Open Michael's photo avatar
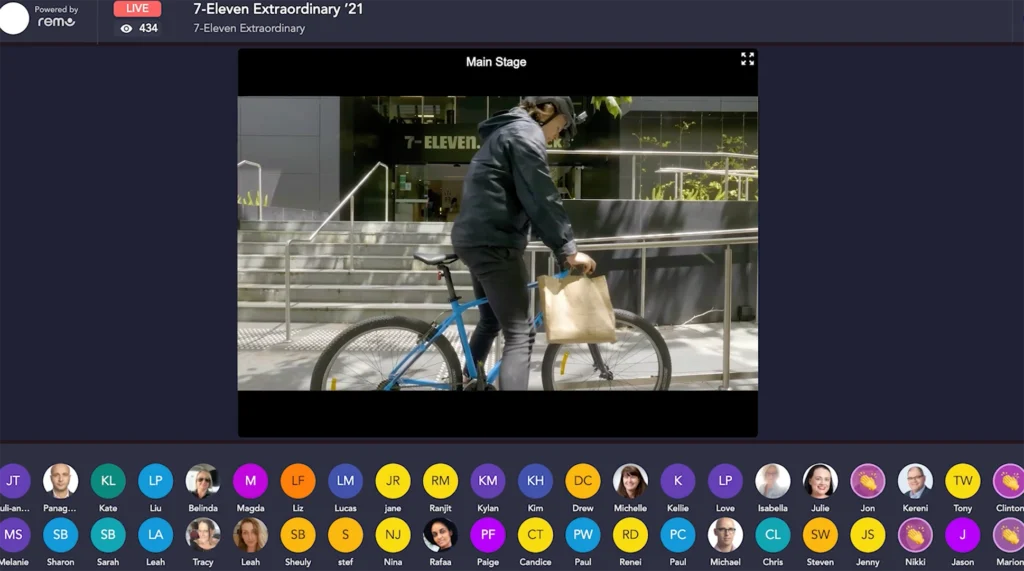 pyautogui.click(x=725, y=535)
